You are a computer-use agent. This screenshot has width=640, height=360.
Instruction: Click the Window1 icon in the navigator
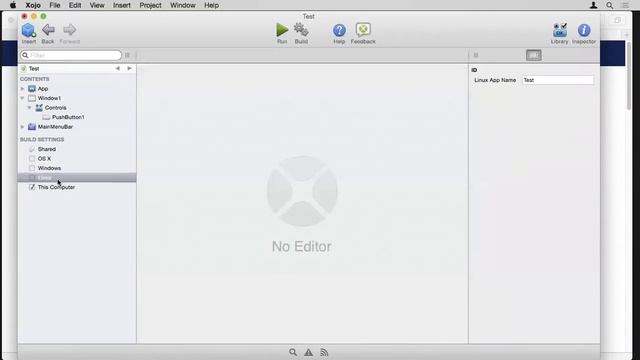coord(32,98)
